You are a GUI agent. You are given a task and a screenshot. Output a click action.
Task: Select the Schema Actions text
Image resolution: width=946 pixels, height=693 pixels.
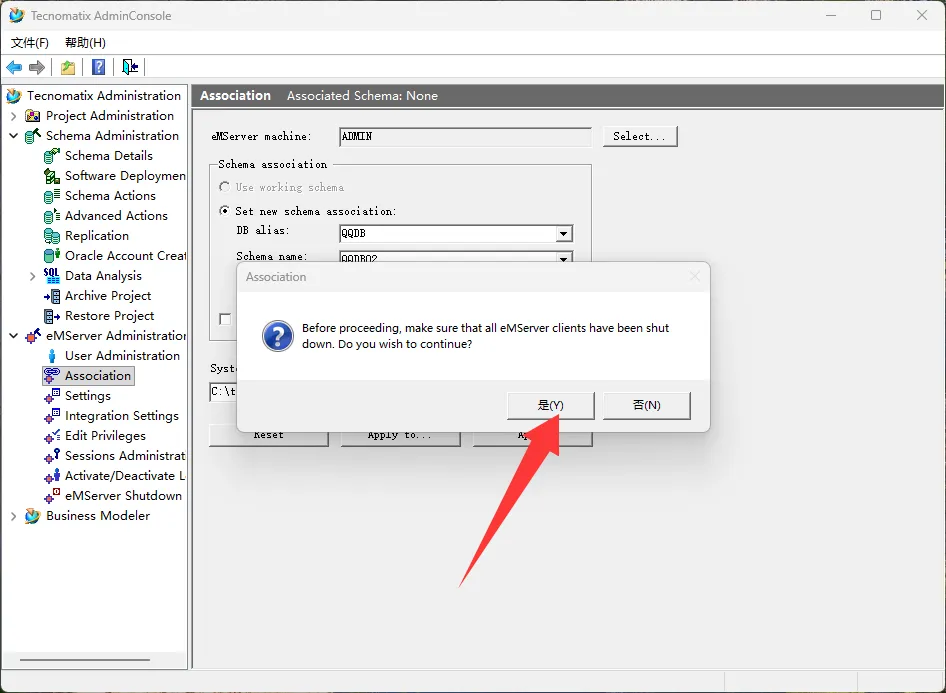tap(110, 196)
